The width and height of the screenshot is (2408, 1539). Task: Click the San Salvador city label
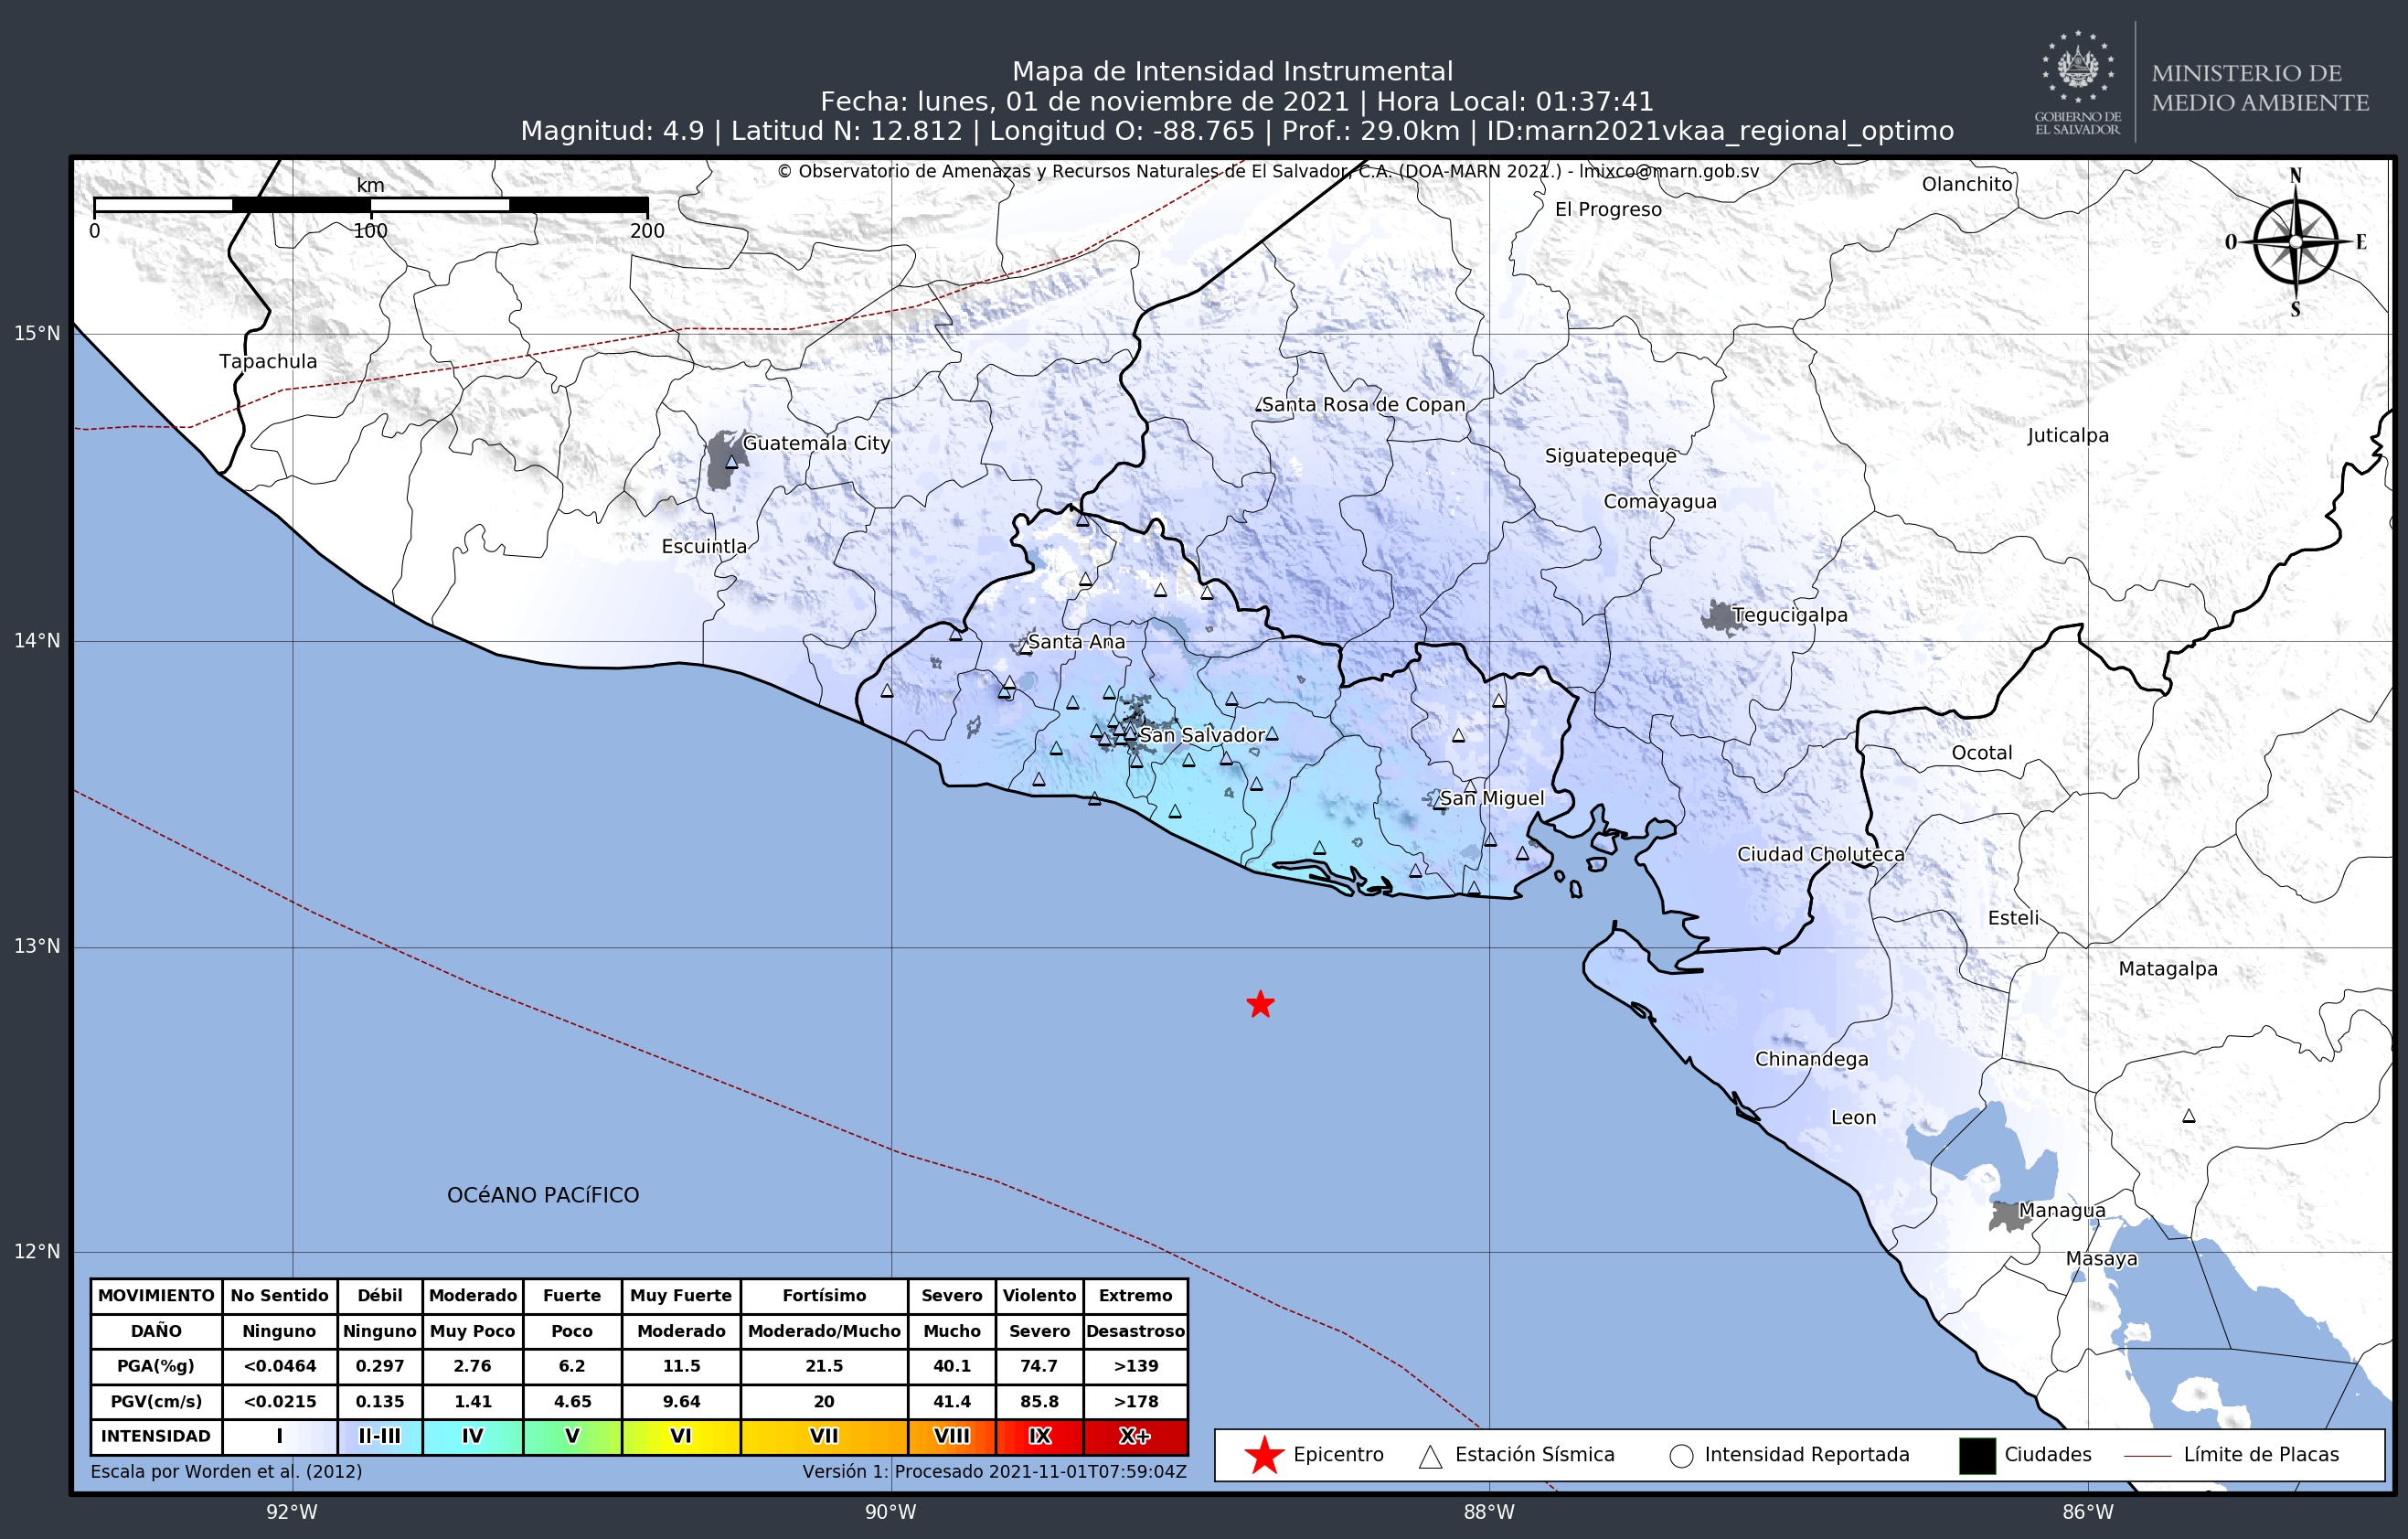coord(1202,735)
